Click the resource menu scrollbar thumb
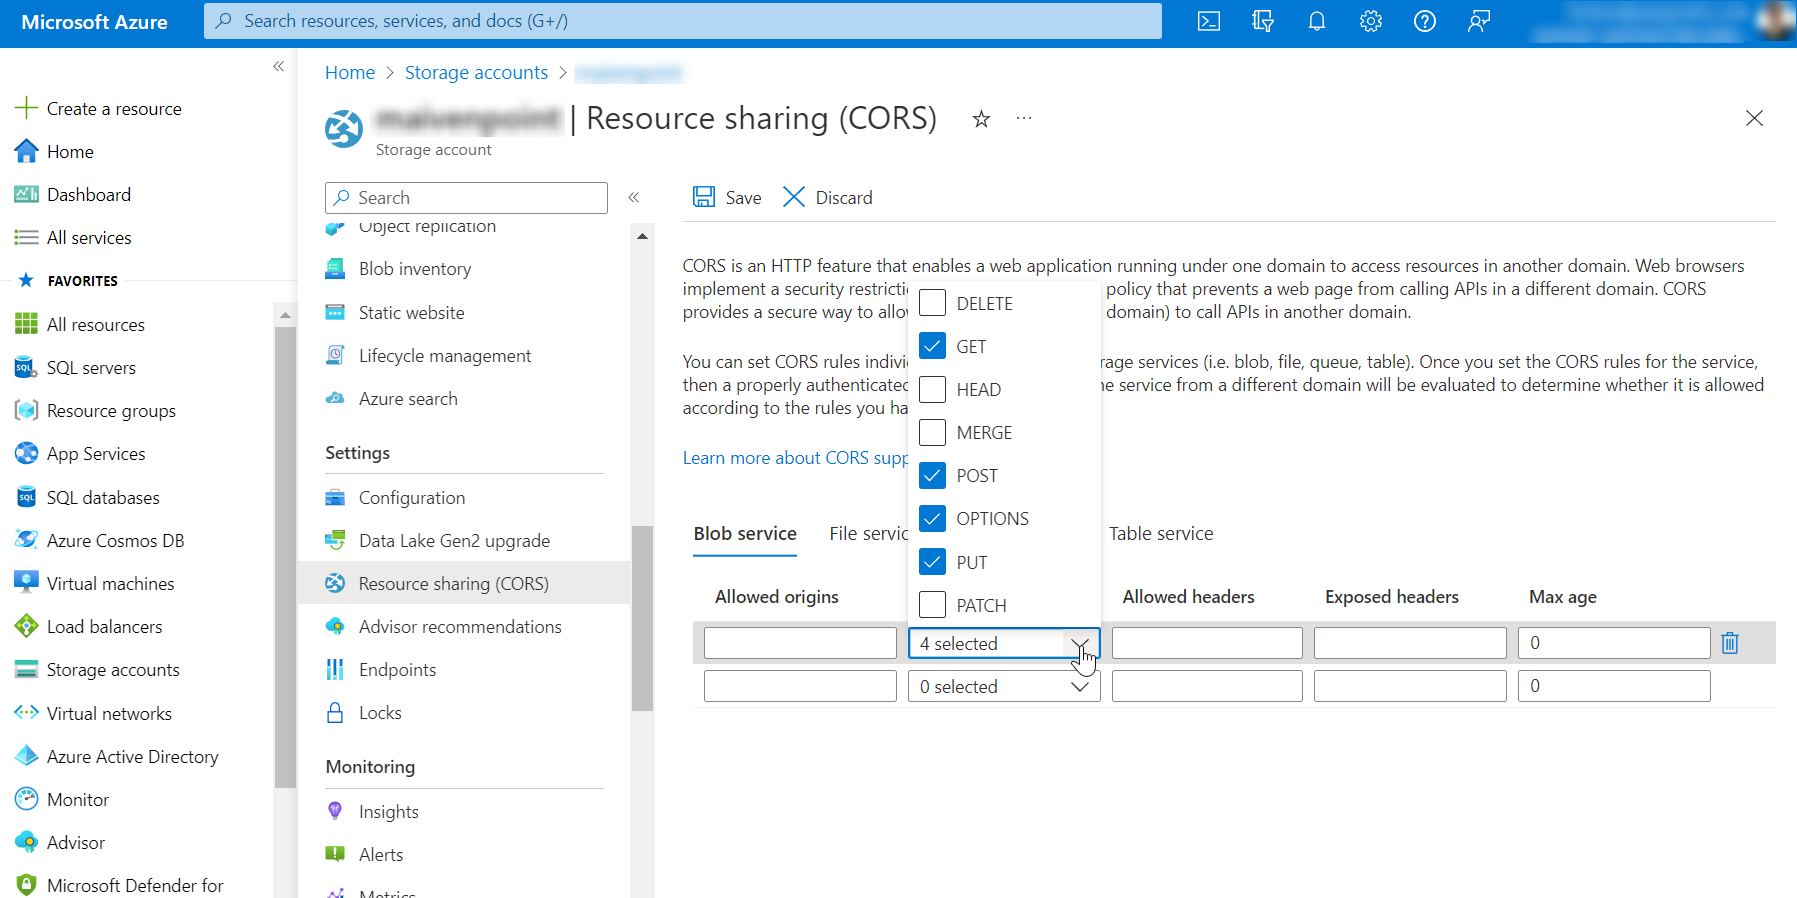1797x898 pixels. [x=642, y=618]
